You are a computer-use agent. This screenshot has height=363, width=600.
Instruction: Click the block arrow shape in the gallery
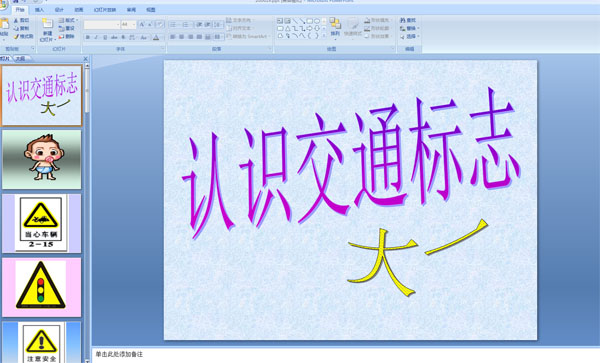click(x=310, y=29)
